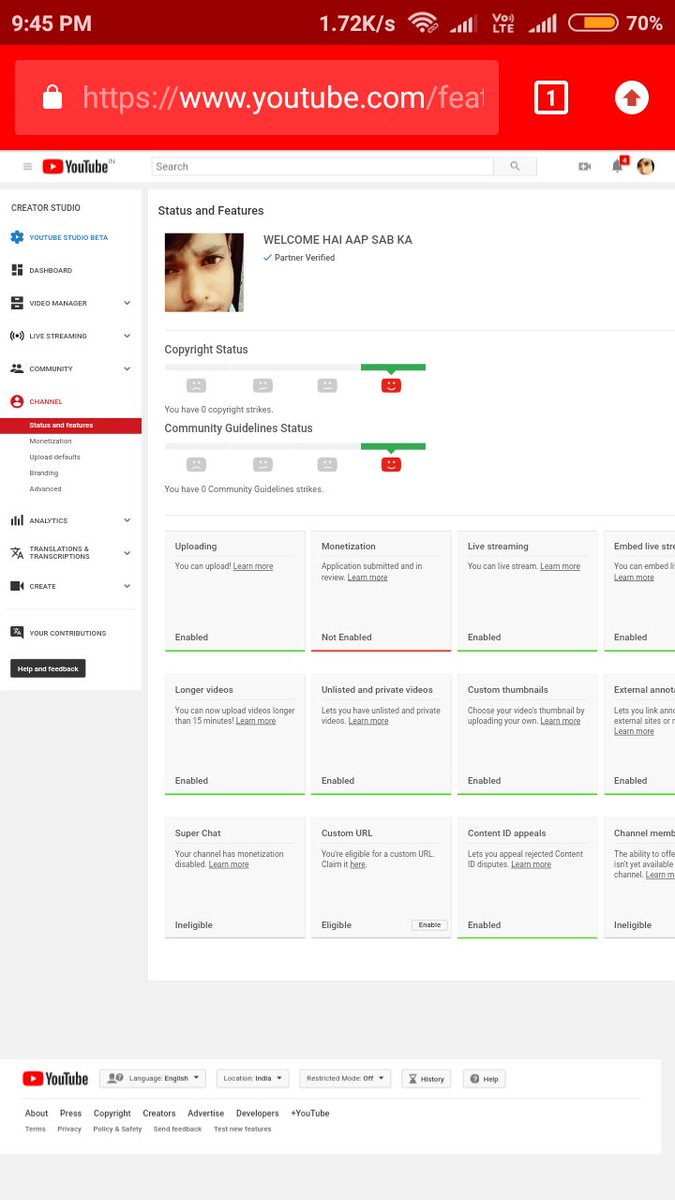Screen dimensions: 675x1200
Task: Click the red smiley under Community Guidelines Status
Action: click(x=391, y=464)
